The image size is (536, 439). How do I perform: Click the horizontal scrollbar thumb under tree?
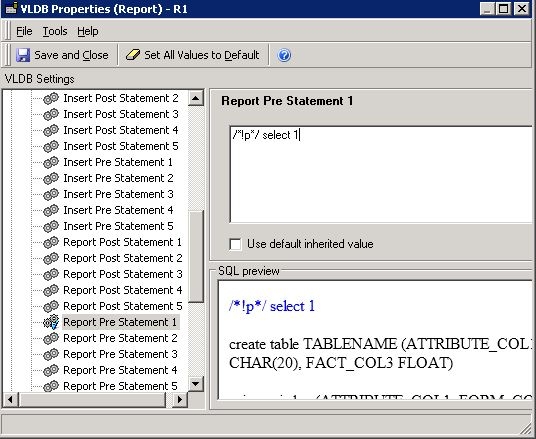[x=92, y=399]
